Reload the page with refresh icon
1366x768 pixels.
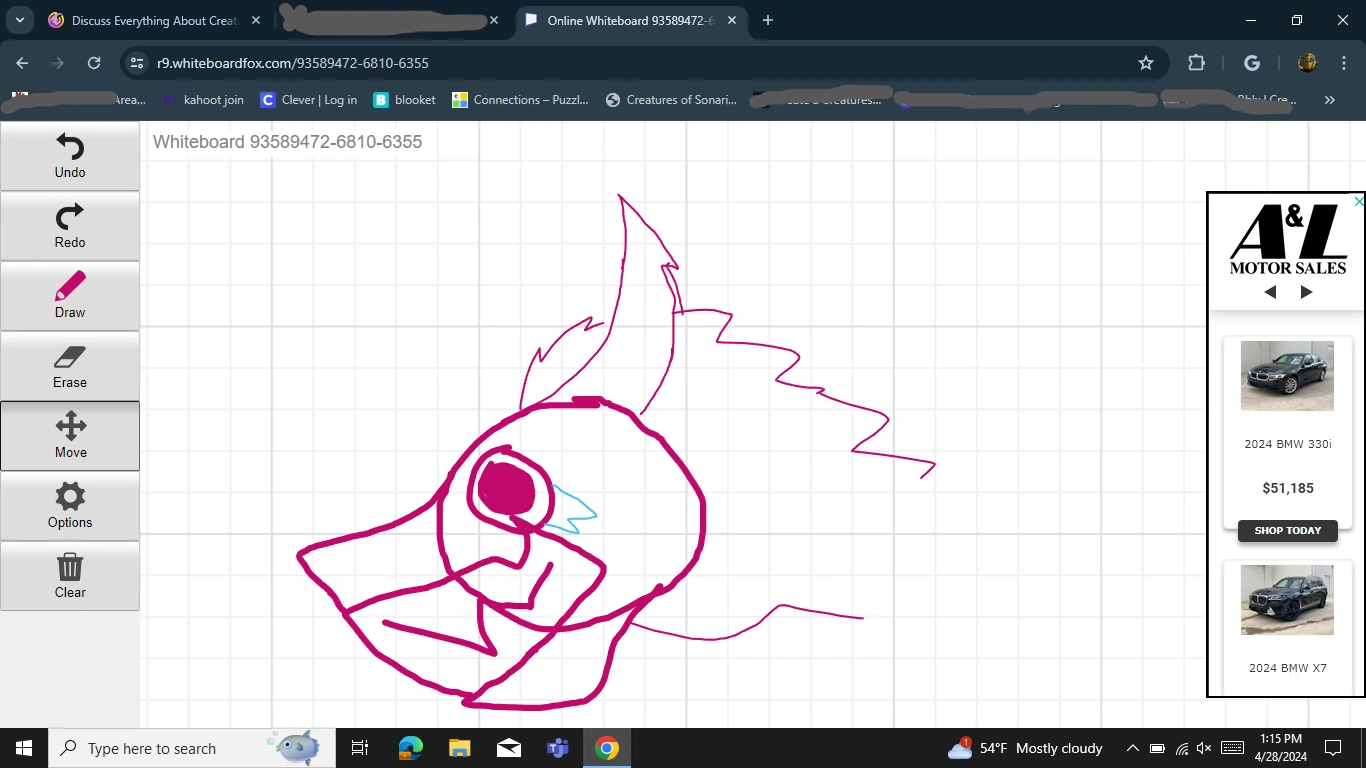pyautogui.click(x=93, y=62)
